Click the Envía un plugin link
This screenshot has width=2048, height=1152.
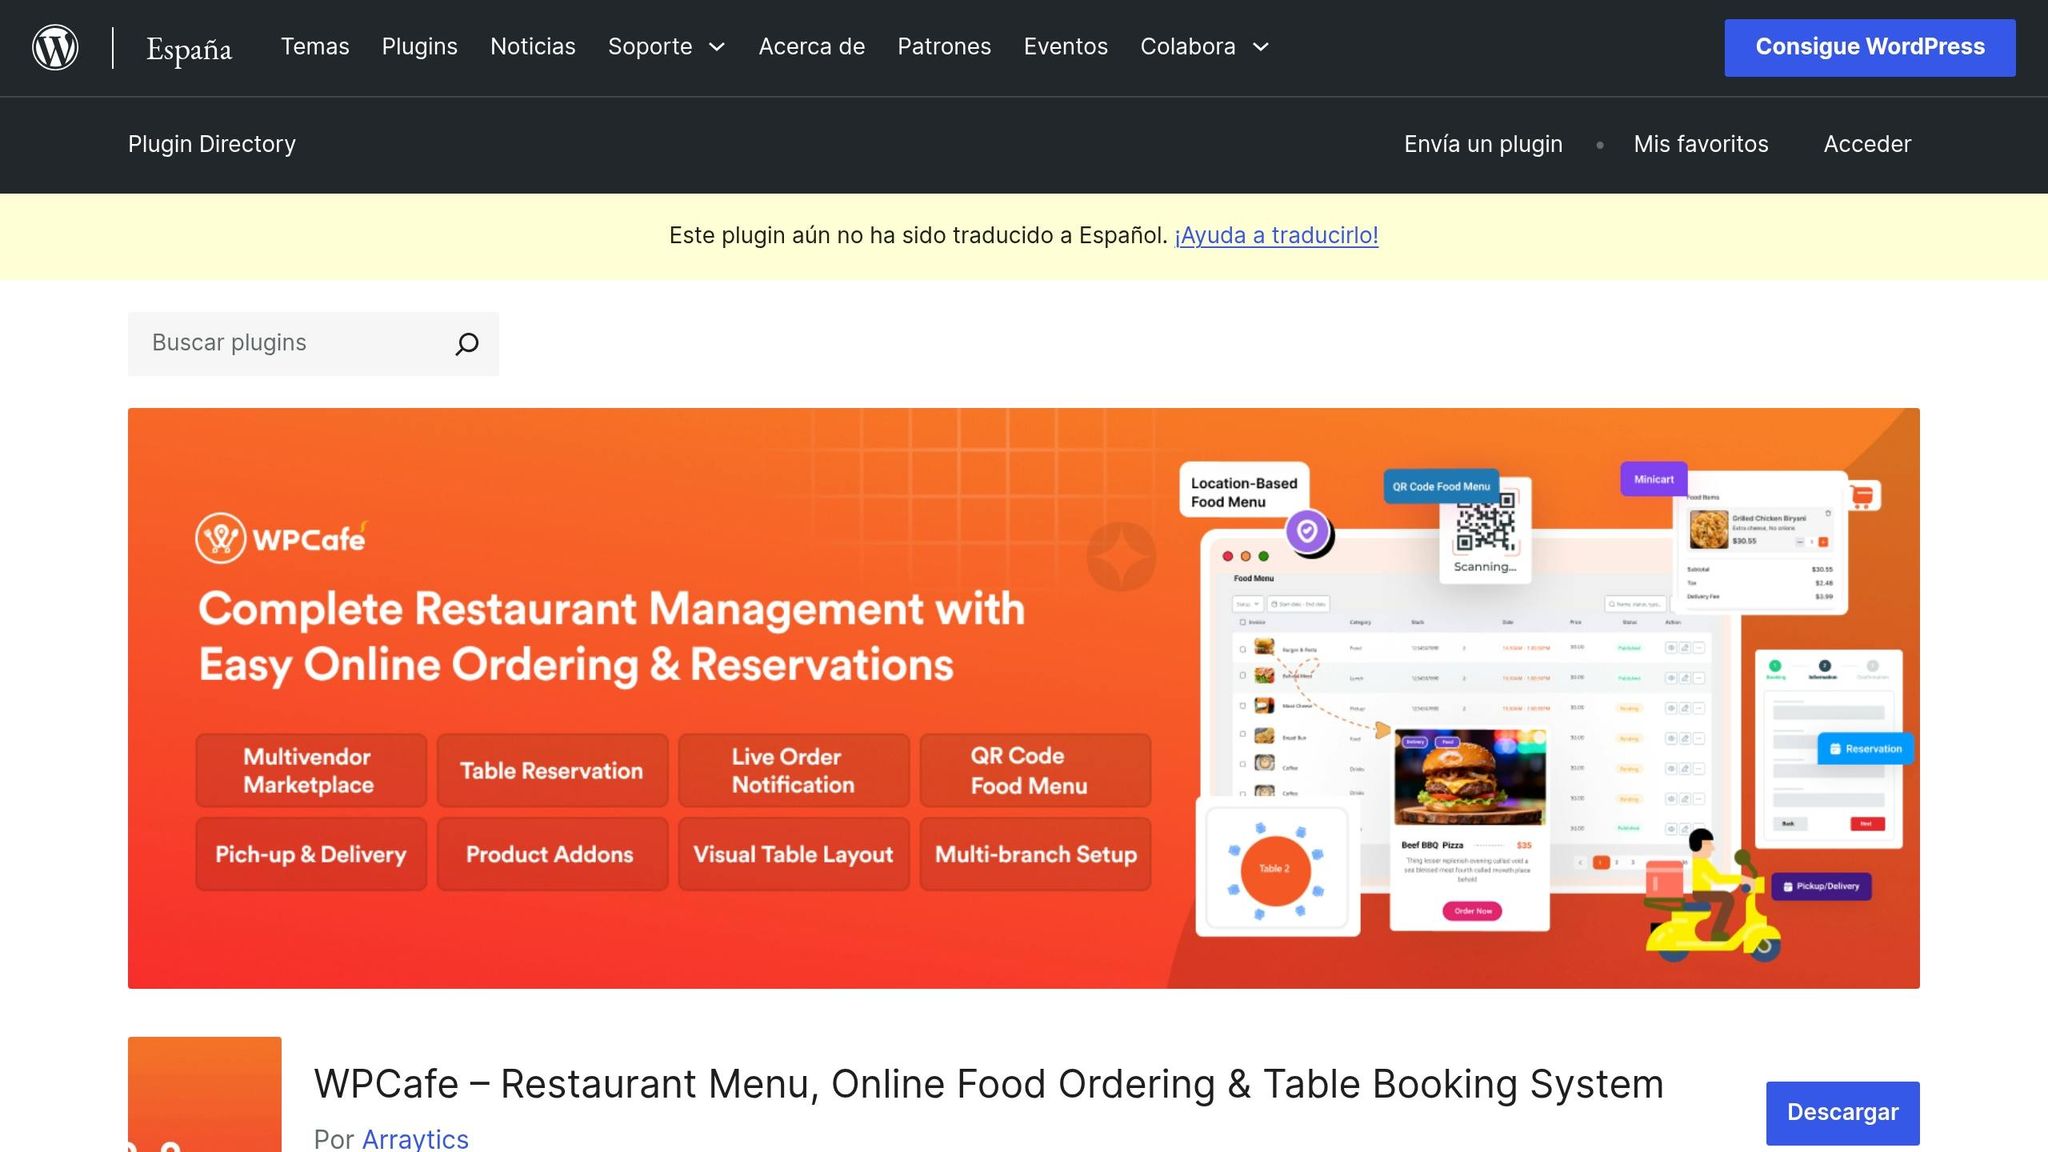(x=1483, y=144)
